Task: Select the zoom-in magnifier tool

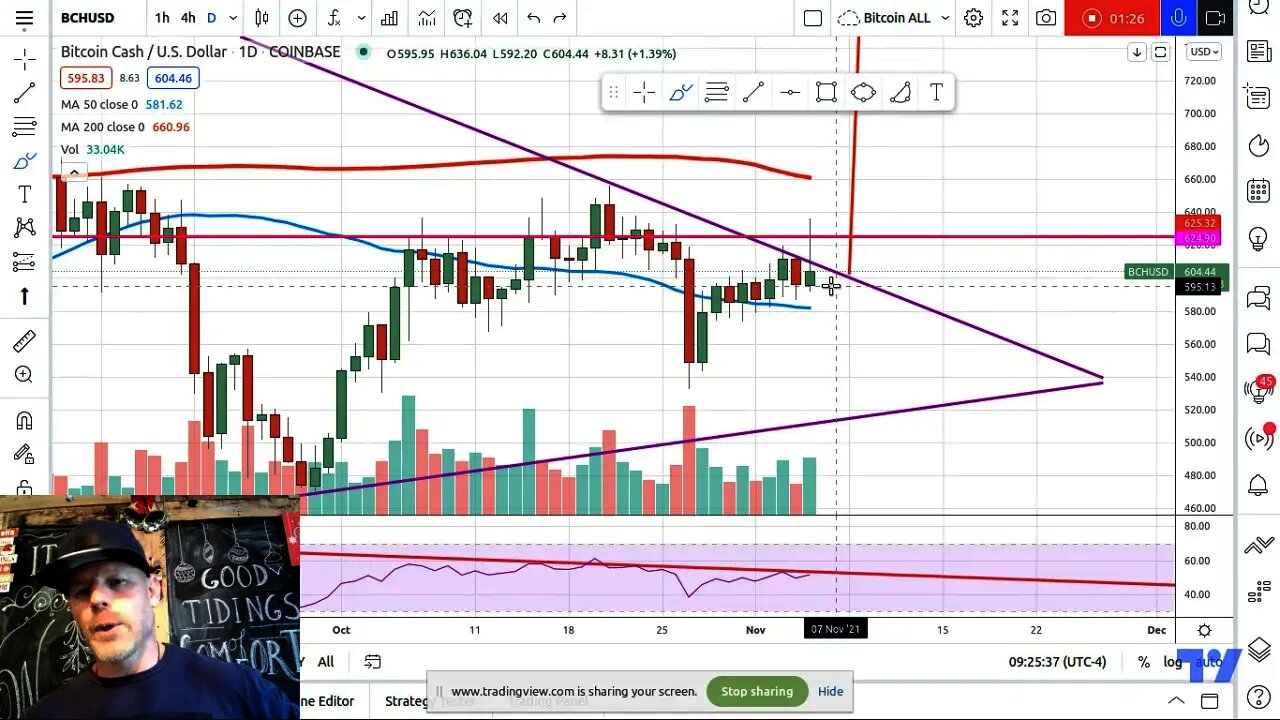Action: pos(24,375)
